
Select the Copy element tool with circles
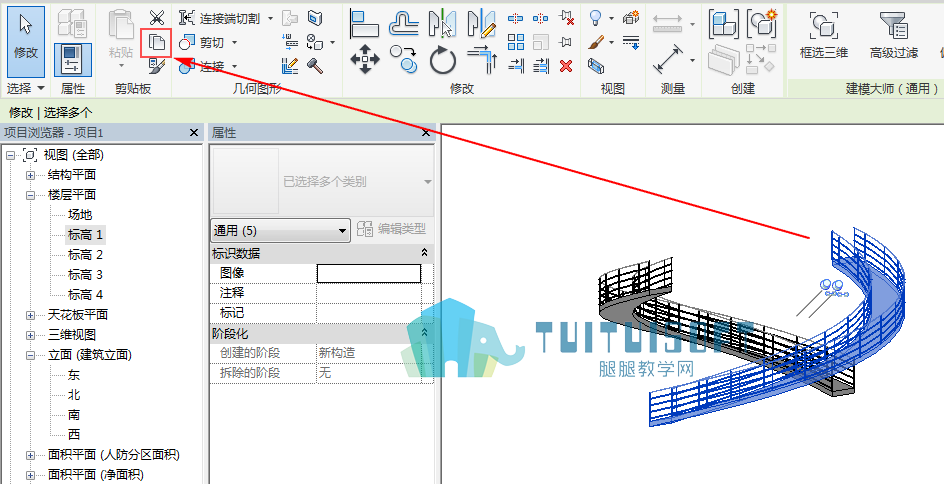(x=403, y=59)
